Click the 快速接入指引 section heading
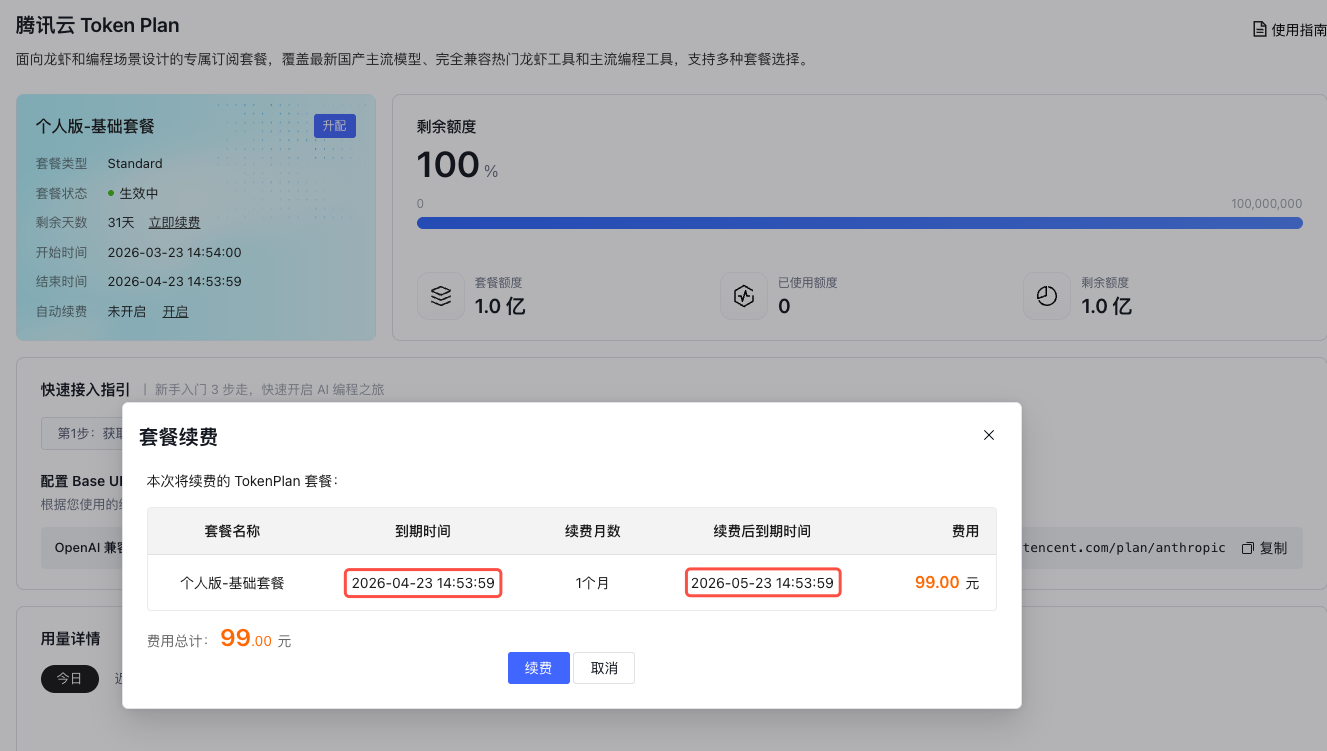Viewport: 1327px width, 751px height. click(x=86, y=389)
